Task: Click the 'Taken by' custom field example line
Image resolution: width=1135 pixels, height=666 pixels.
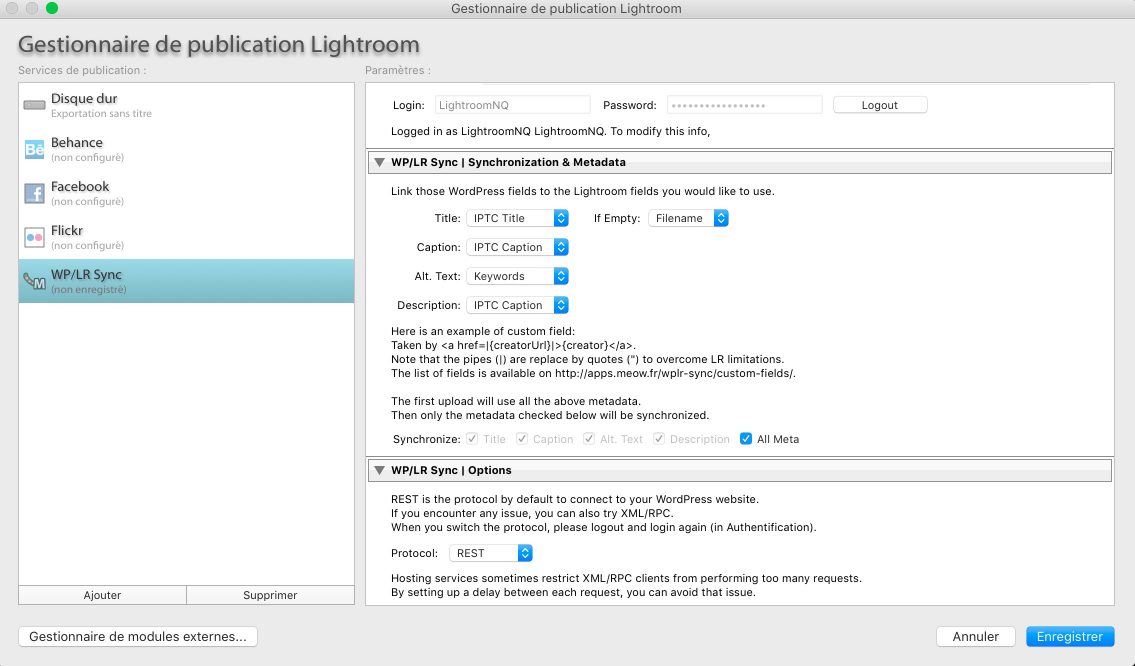Action: (513, 345)
